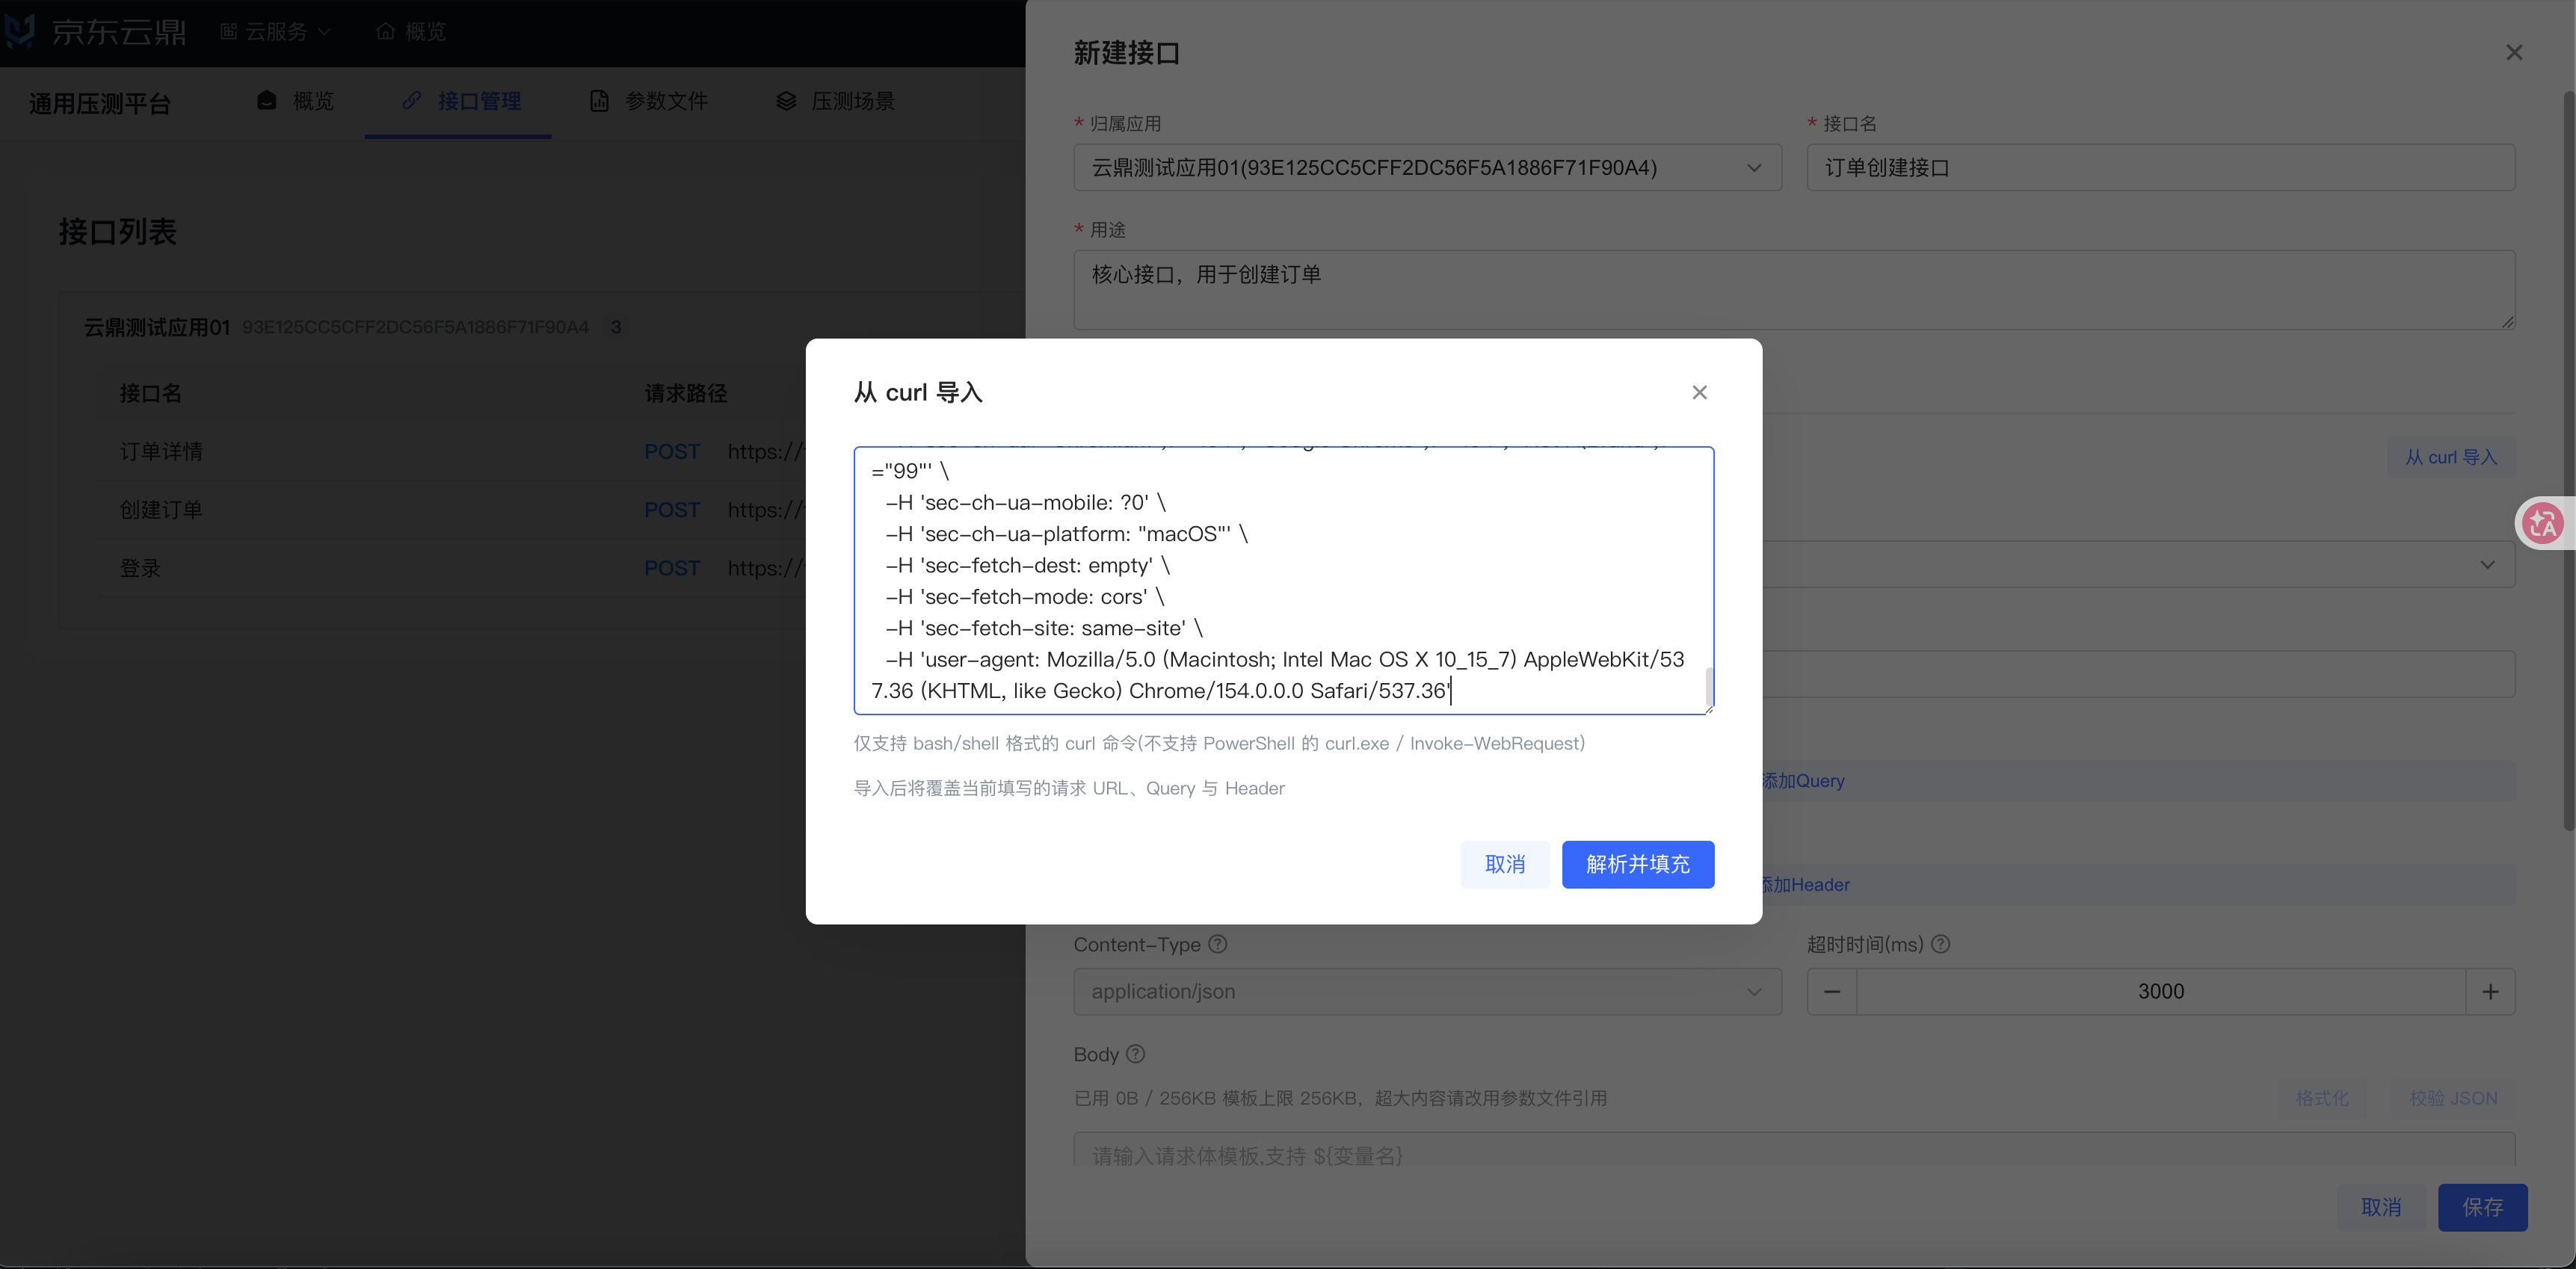The width and height of the screenshot is (2576, 1269).
Task: Switch to the 参数文件 tab
Action: coord(648,101)
